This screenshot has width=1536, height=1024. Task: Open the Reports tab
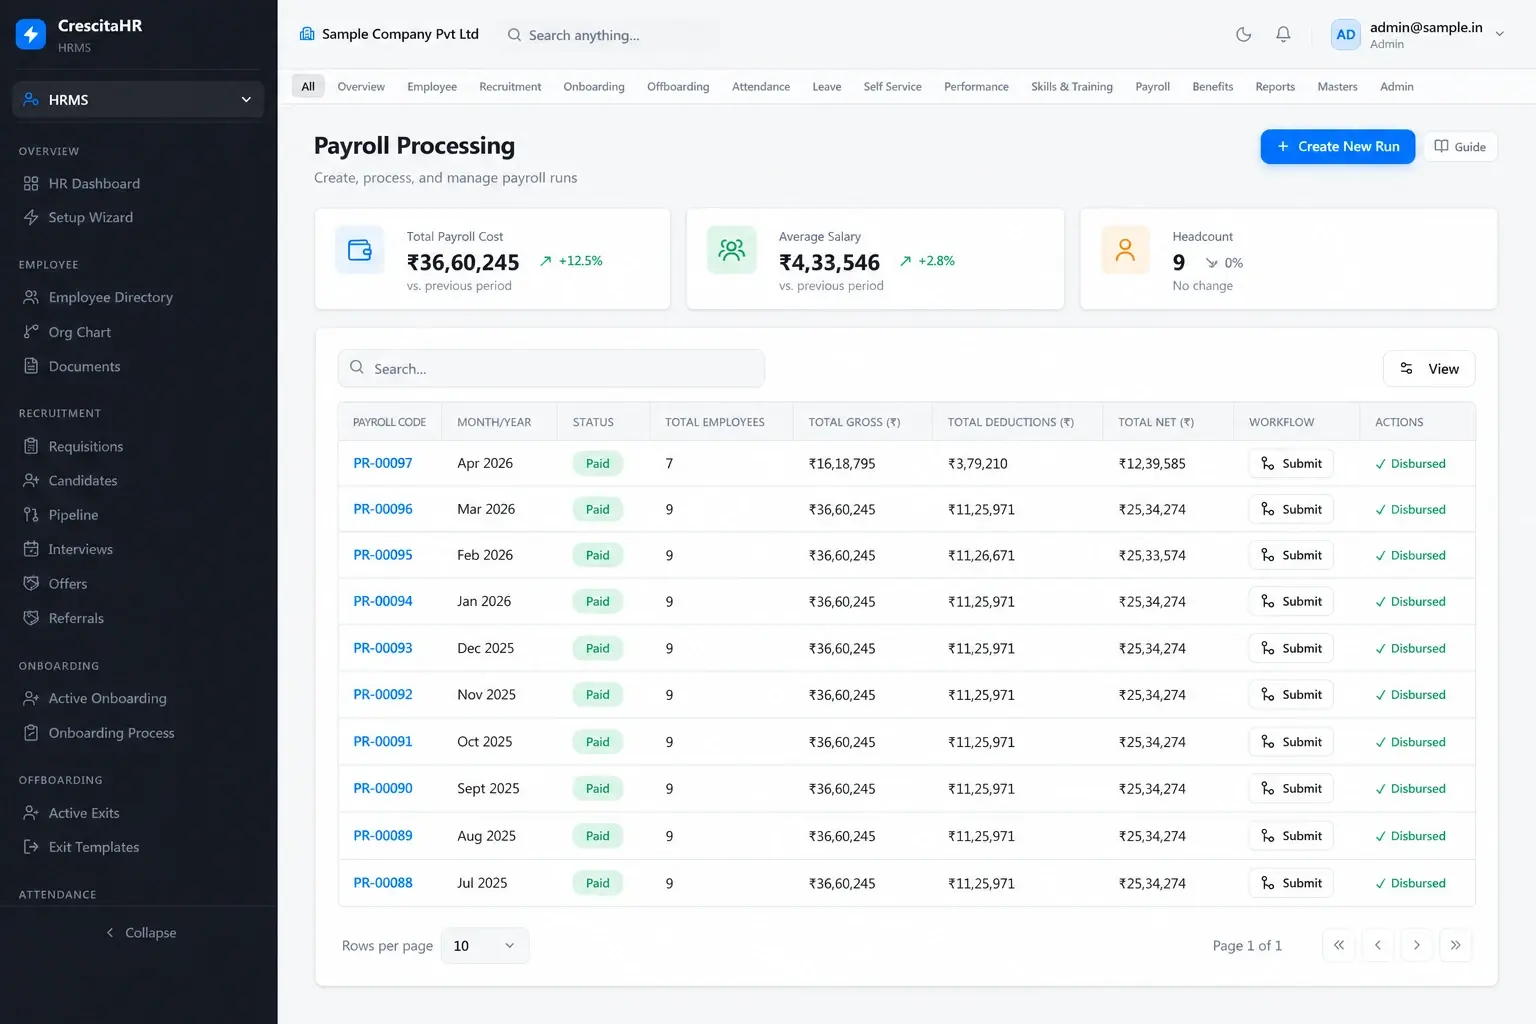click(x=1275, y=87)
